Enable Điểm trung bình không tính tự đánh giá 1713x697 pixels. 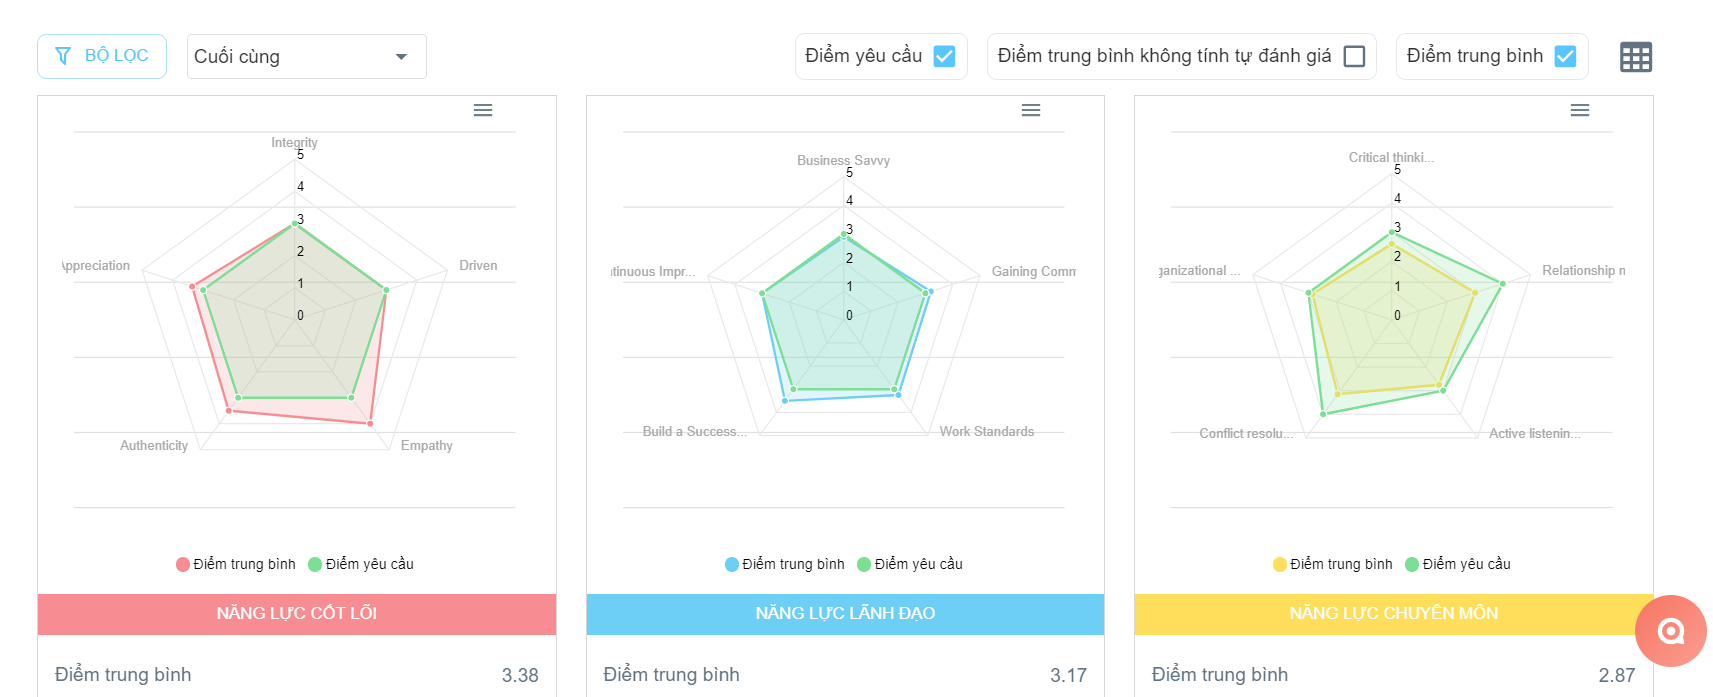click(1354, 56)
